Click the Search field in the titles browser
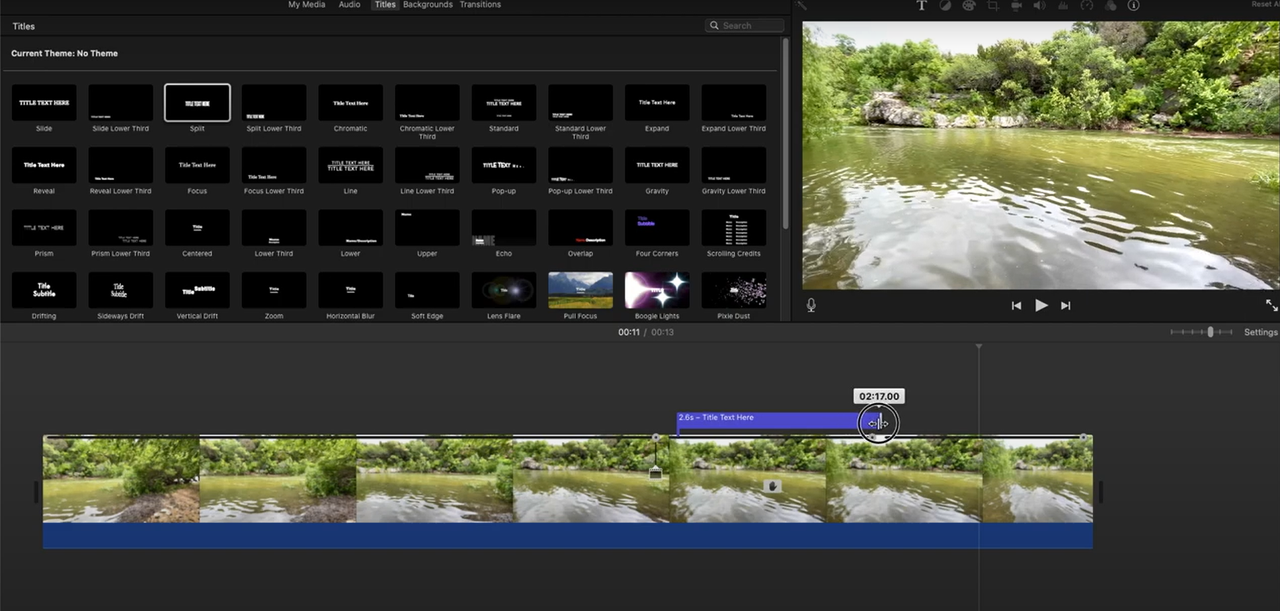 (x=744, y=26)
